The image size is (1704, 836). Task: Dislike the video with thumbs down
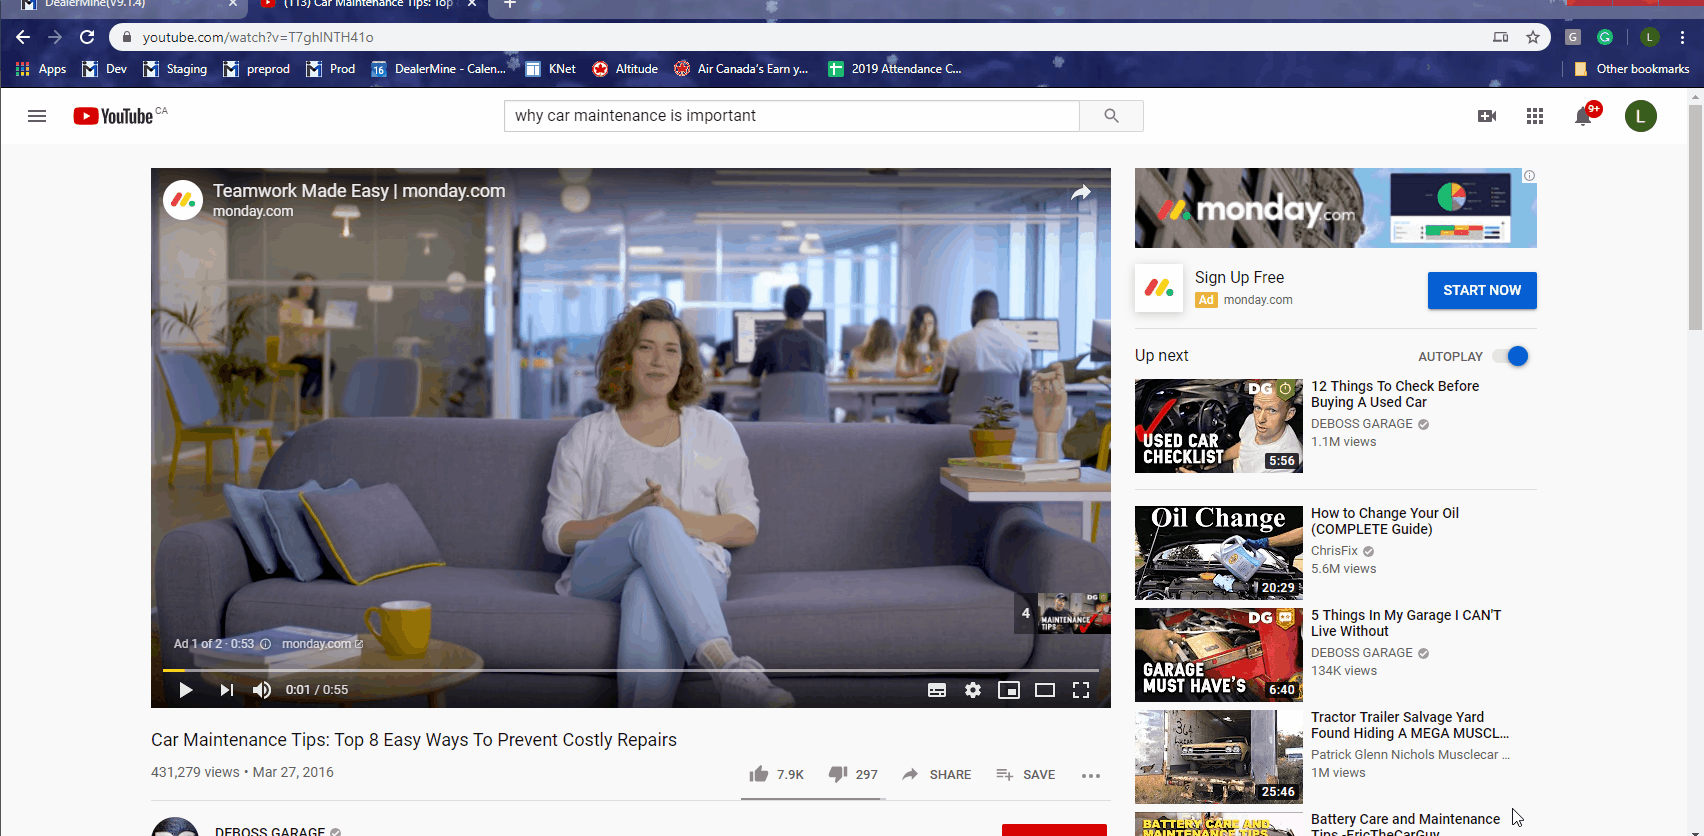[x=838, y=774]
